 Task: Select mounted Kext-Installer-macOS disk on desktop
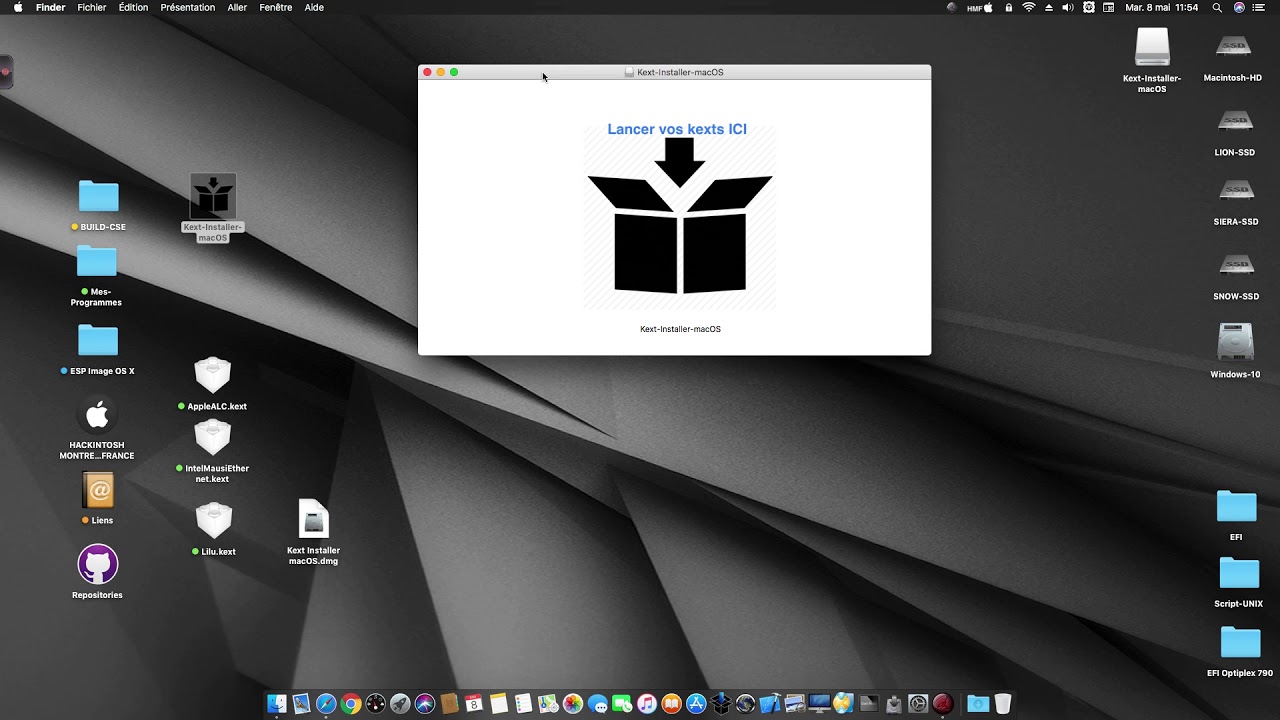[1152, 47]
